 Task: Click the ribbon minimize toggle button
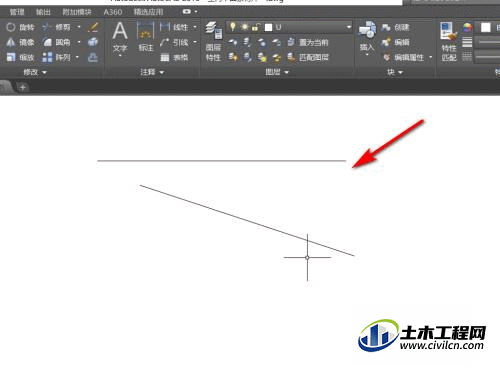click(x=187, y=12)
